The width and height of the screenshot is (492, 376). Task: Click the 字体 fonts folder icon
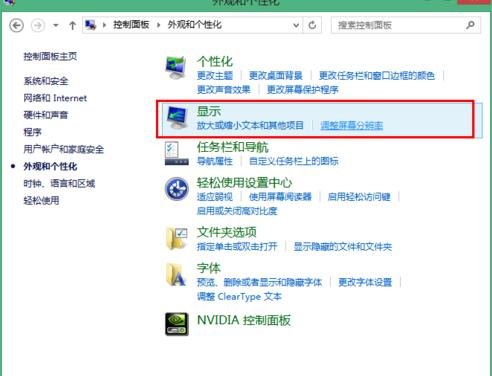[x=176, y=275]
